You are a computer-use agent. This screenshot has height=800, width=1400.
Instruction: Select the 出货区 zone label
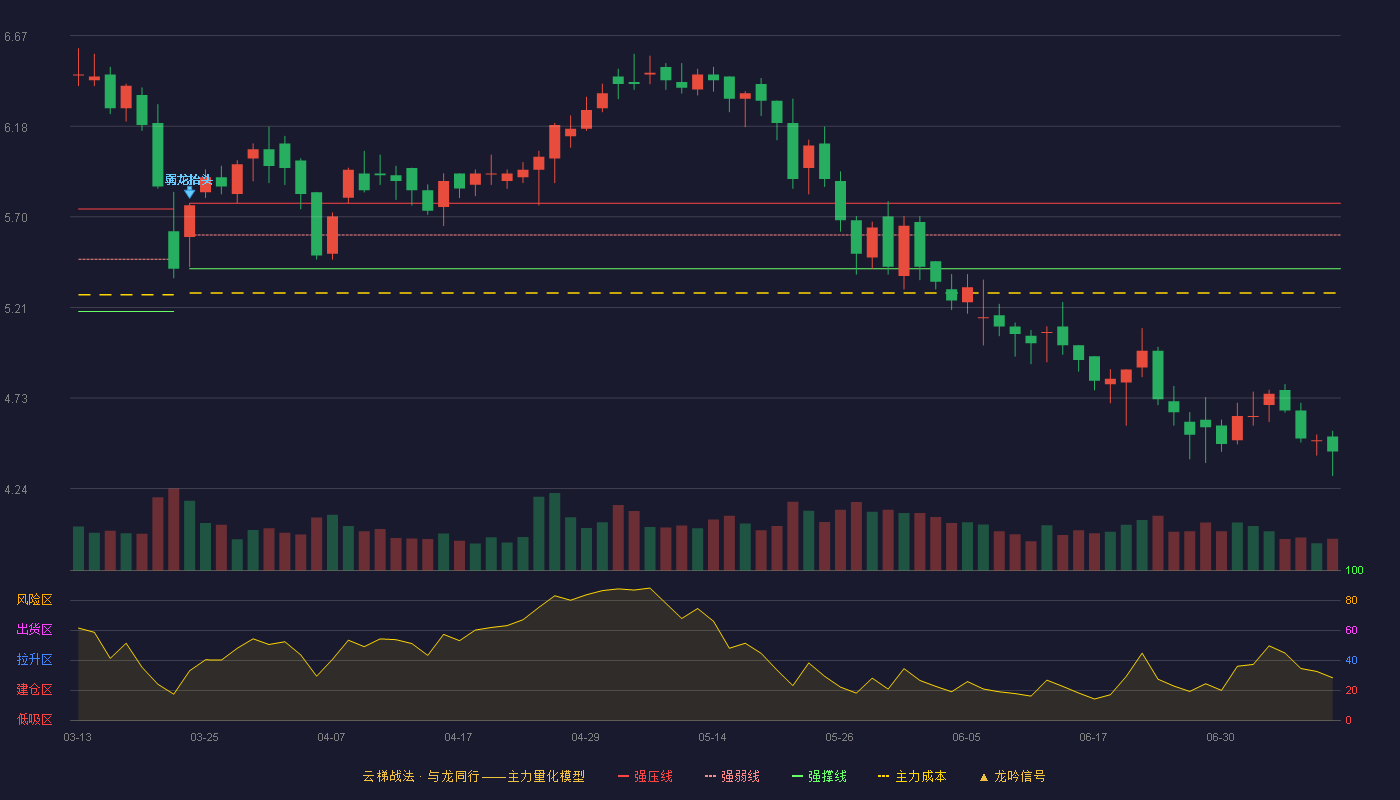click(34, 630)
